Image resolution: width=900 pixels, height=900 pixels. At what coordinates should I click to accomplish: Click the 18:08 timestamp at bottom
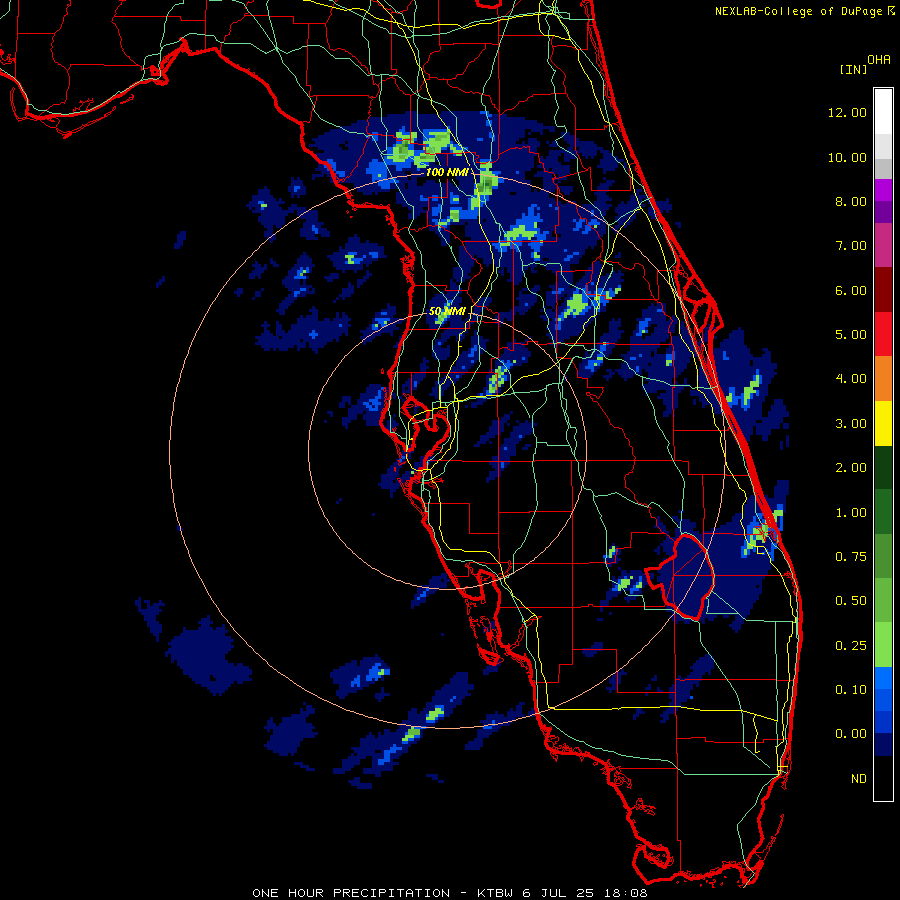coord(626,893)
